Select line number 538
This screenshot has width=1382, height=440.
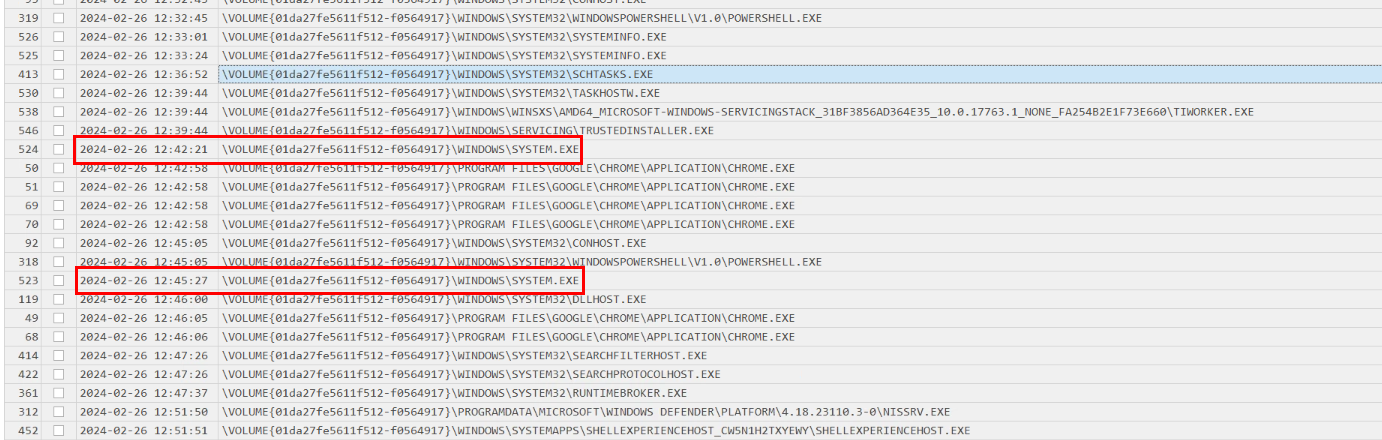(28, 112)
